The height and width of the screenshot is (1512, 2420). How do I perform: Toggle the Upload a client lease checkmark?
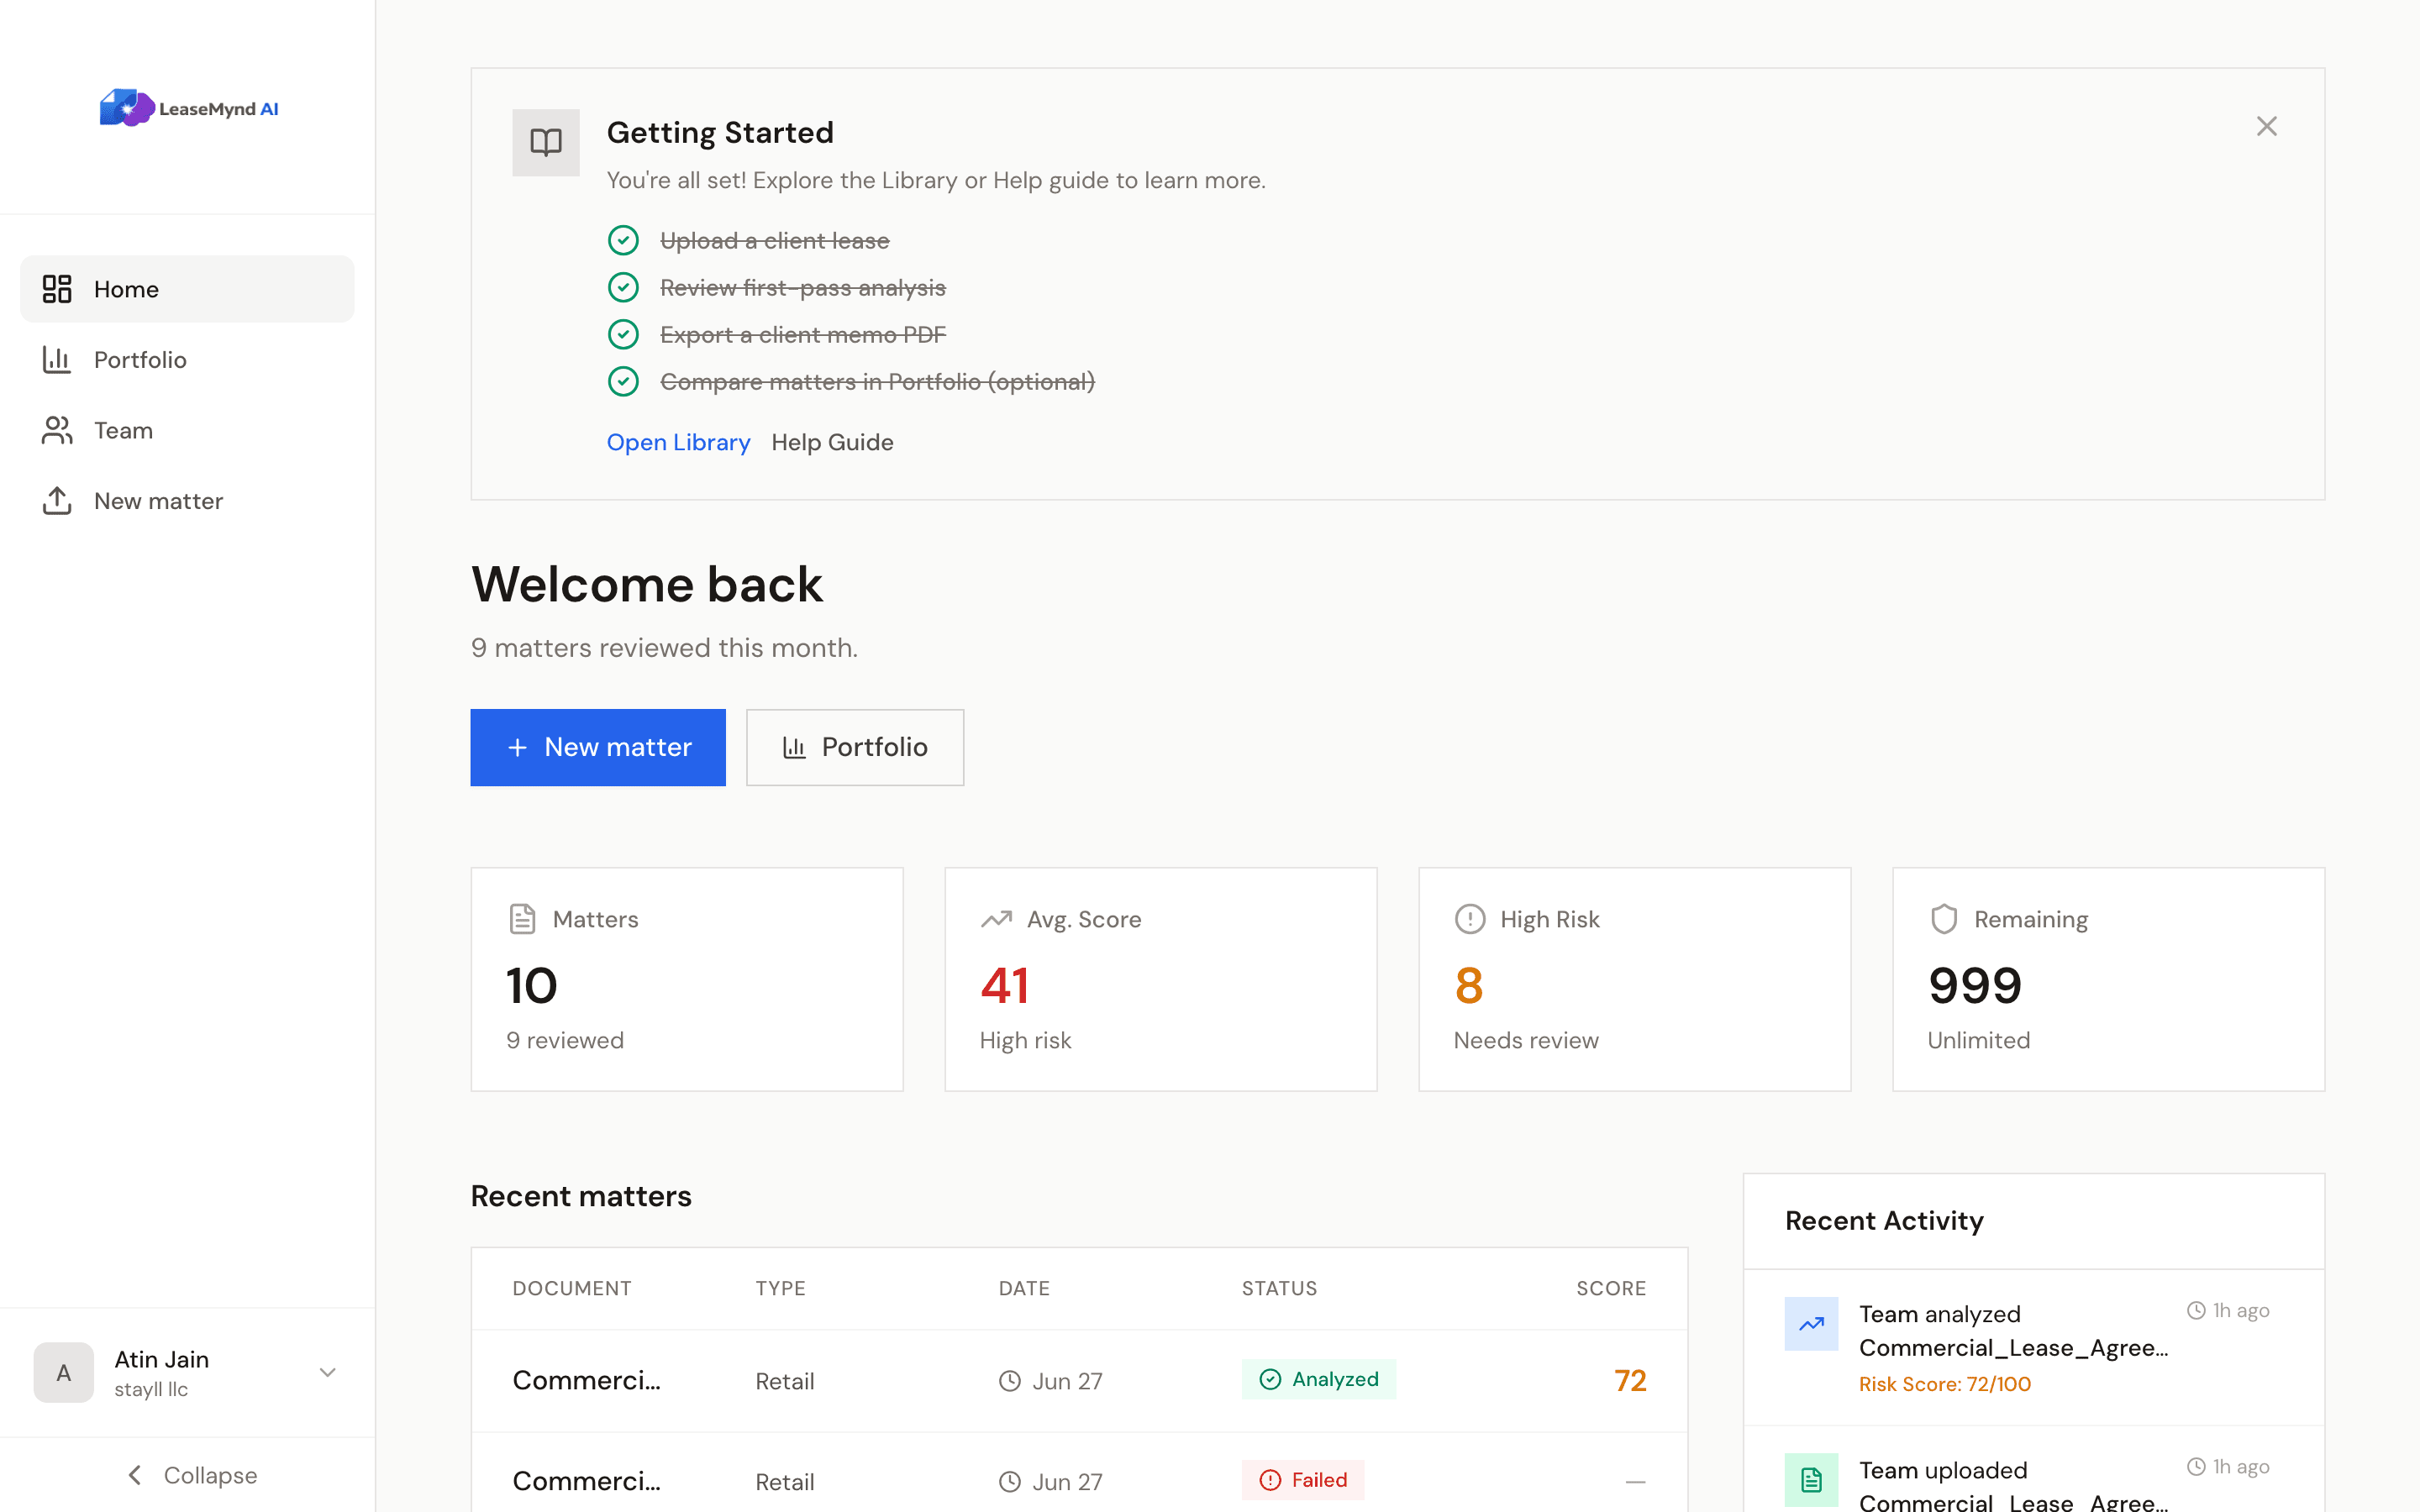pyautogui.click(x=623, y=241)
